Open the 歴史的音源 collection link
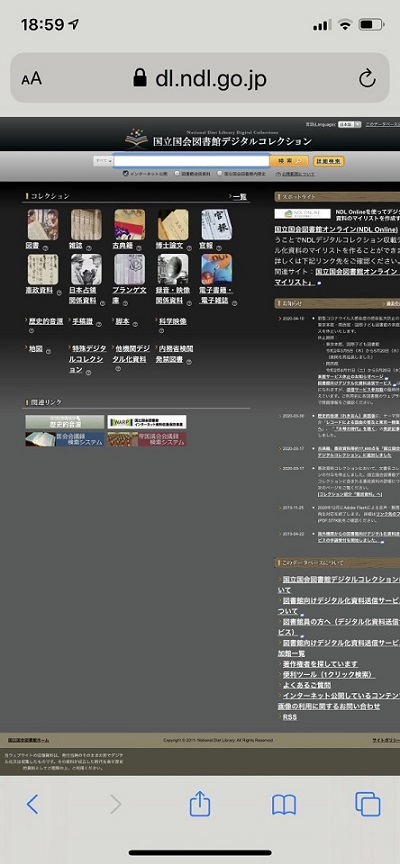The height and width of the screenshot is (864, 400). coord(46,321)
